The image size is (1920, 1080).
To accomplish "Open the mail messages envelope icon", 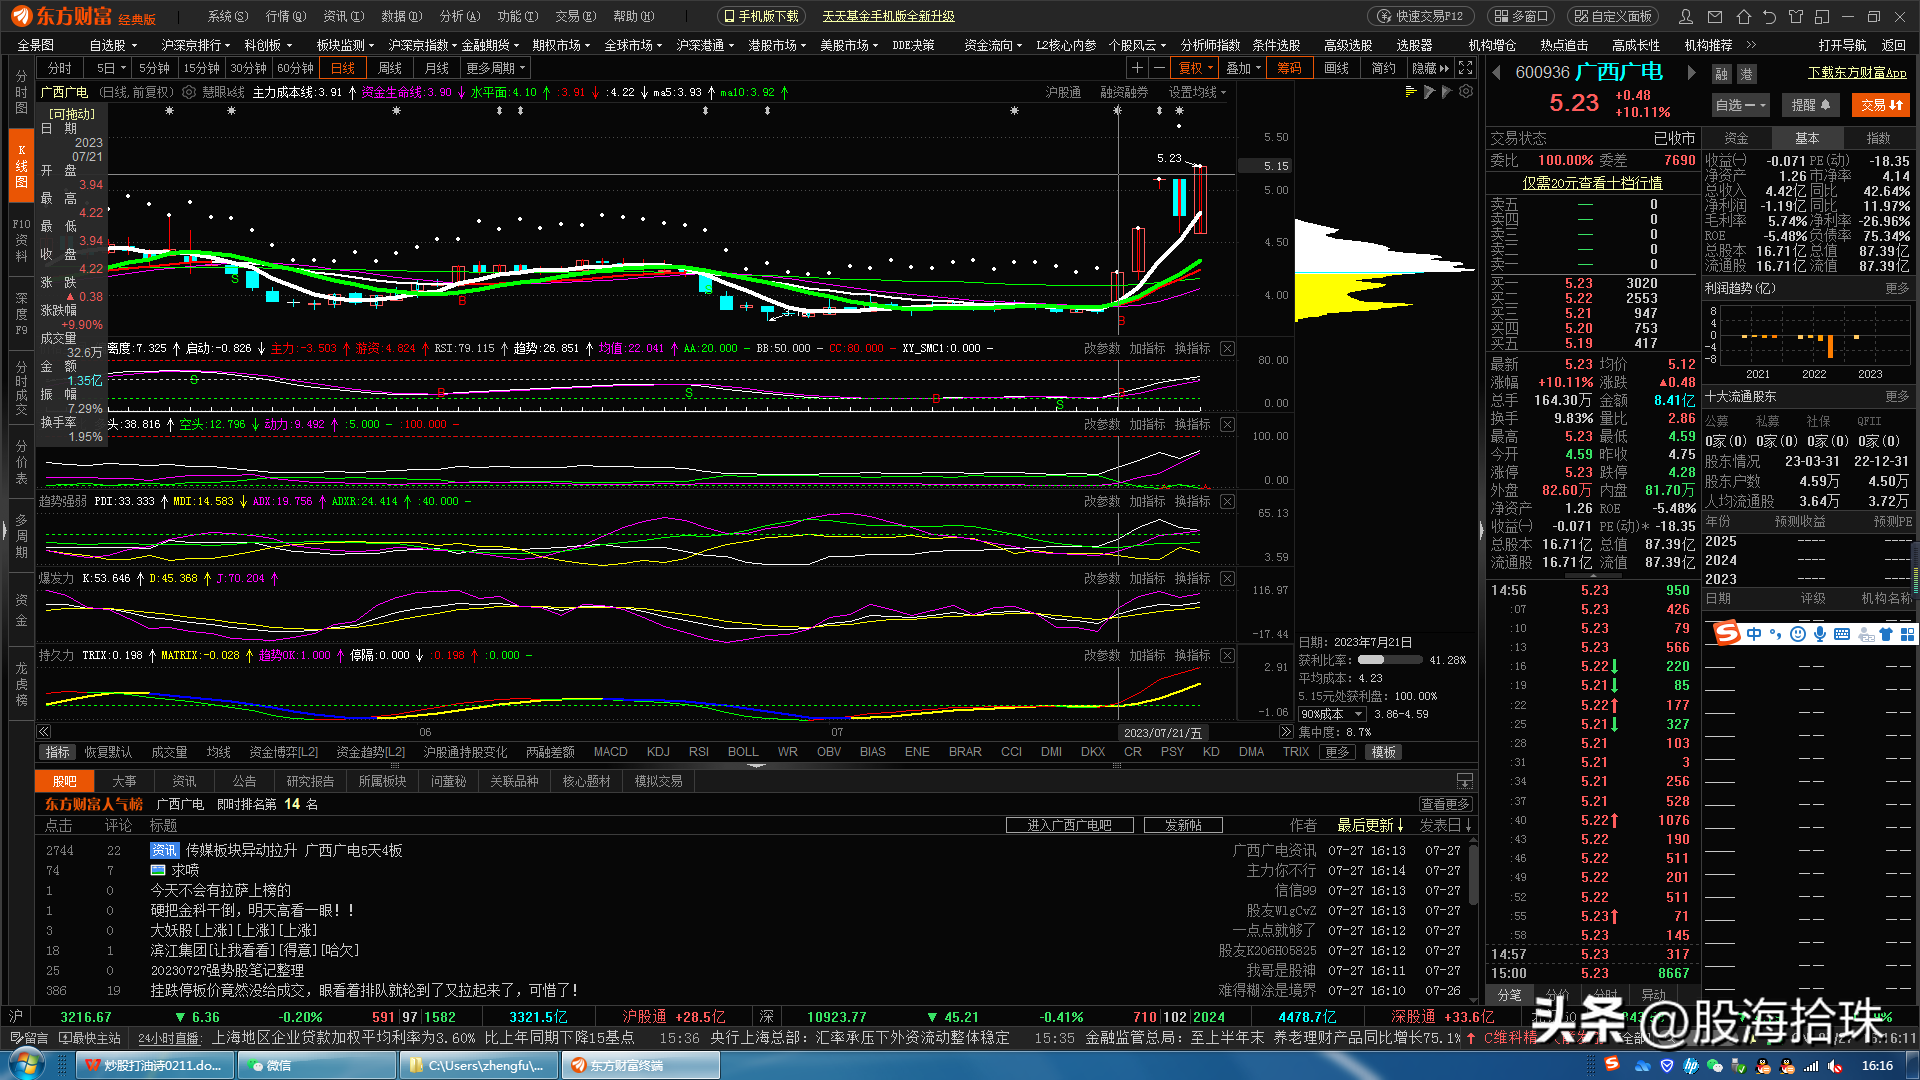I will point(1715,16).
